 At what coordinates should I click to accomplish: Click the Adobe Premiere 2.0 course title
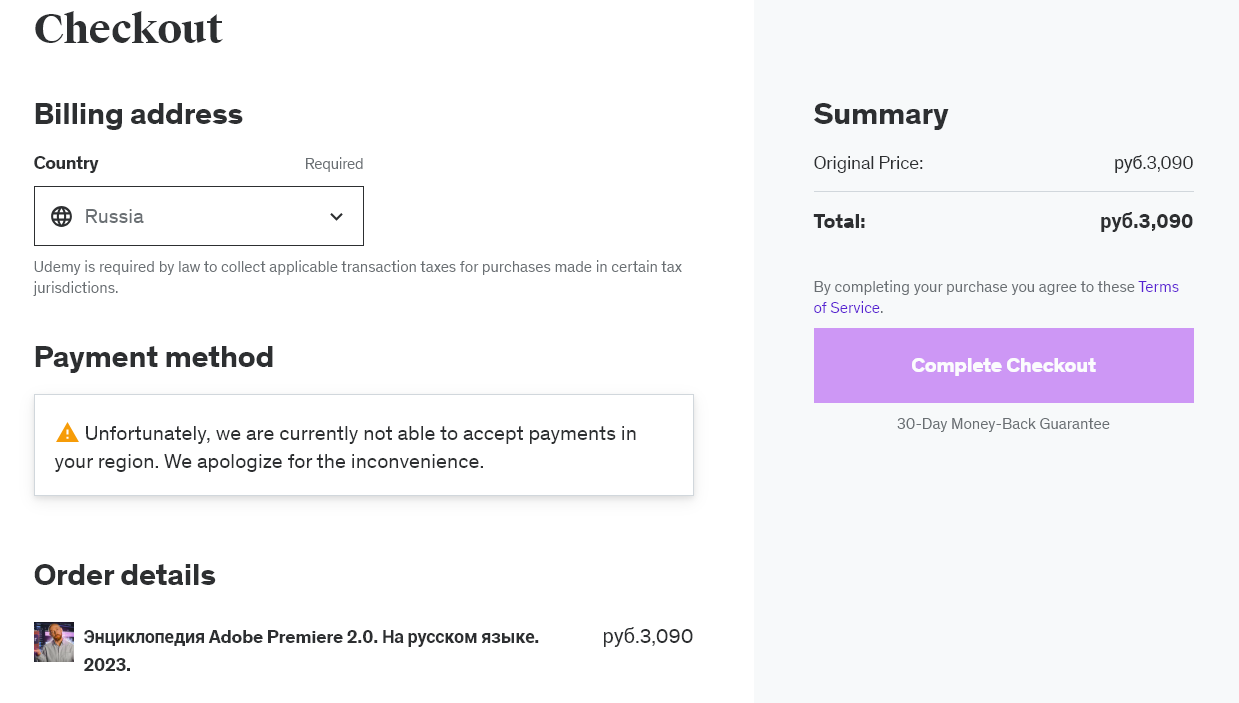pyautogui.click(x=311, y=637)
